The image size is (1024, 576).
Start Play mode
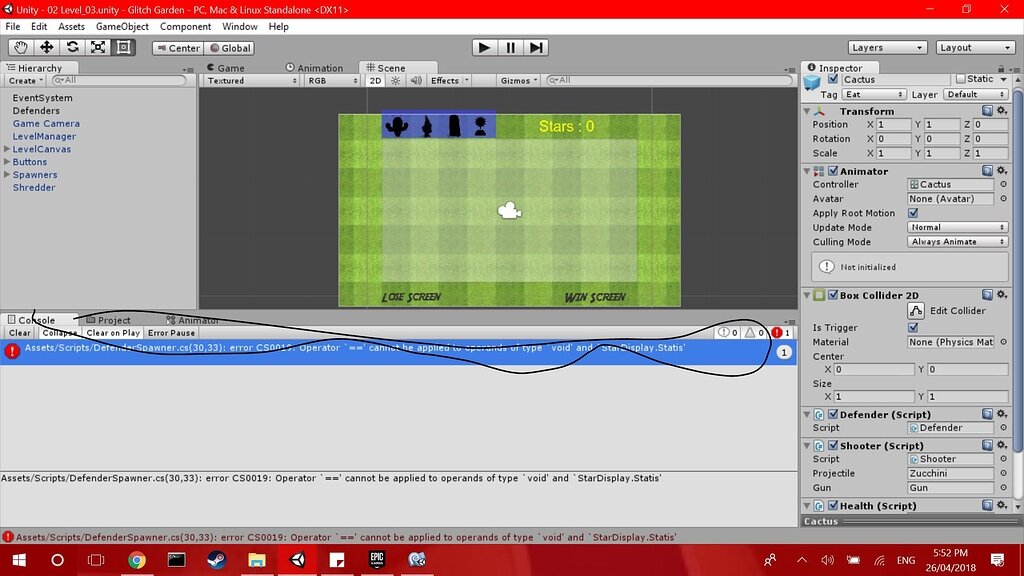coord(484,48)
